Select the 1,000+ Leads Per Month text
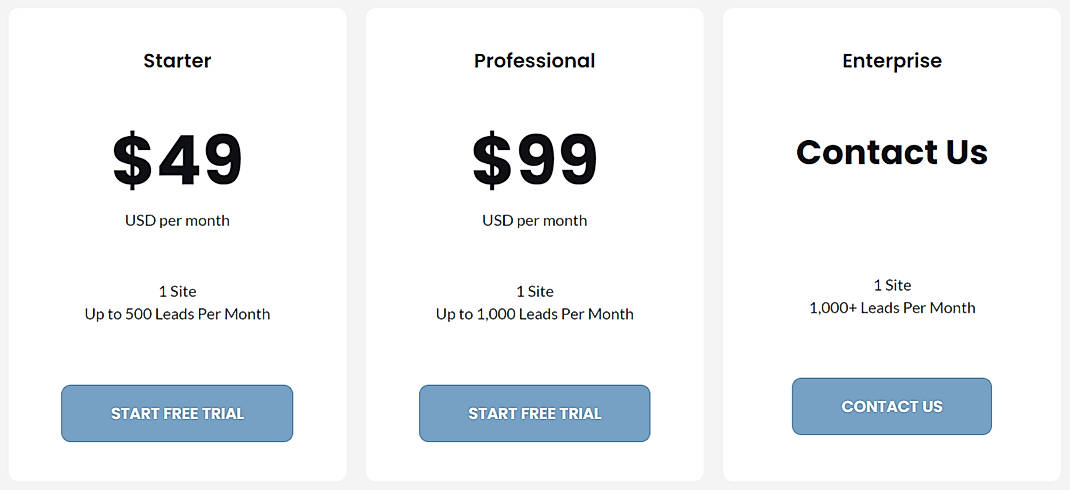1070x490 pixels. [892, 308]
